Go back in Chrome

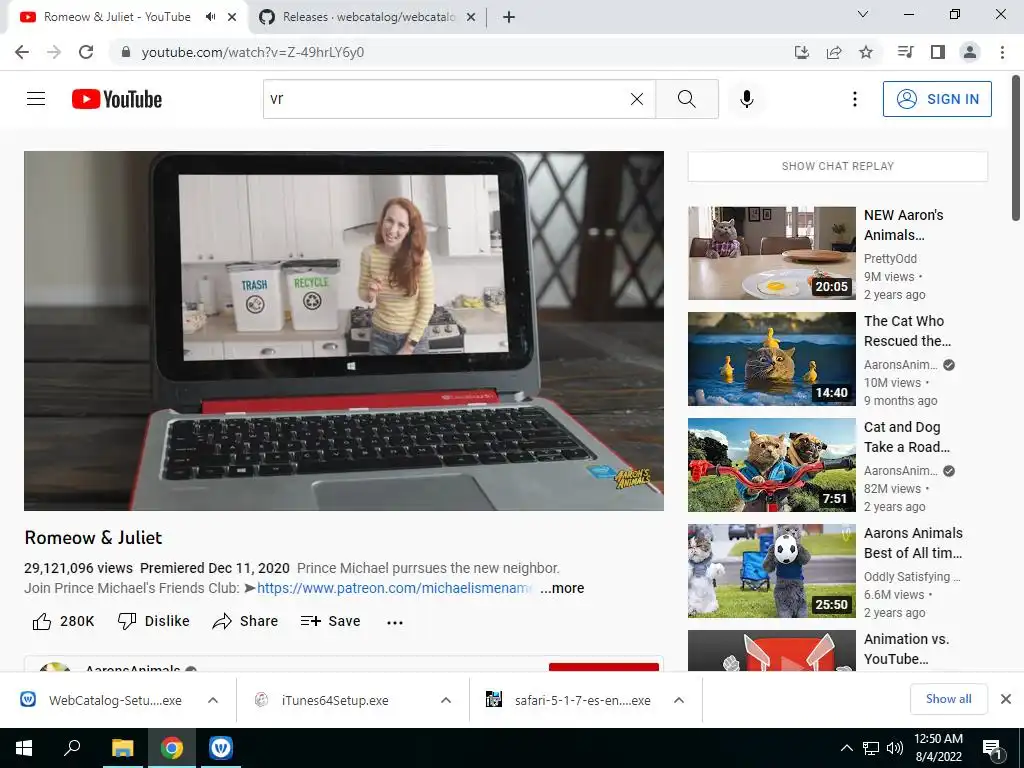[x=22, y=52]
